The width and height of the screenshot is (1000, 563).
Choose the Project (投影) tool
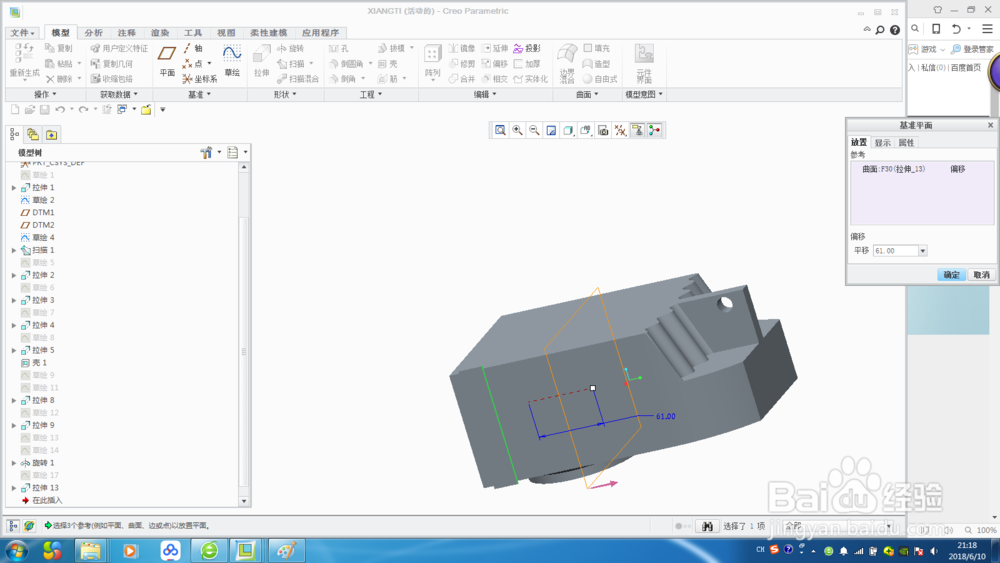[x=527, y=48]
